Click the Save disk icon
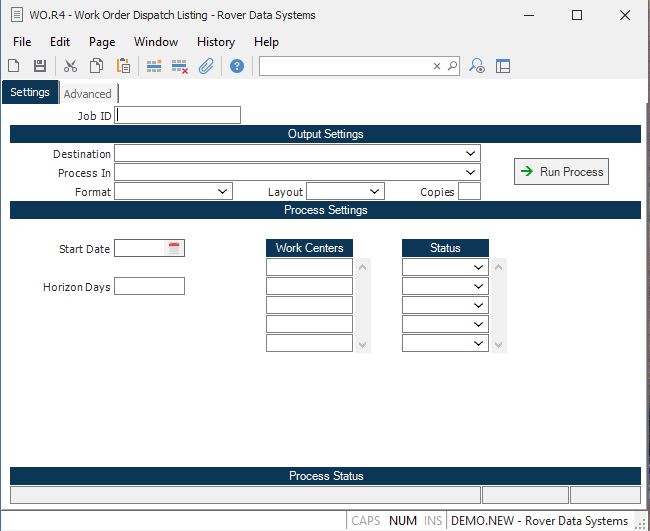 tap(40, 66)
